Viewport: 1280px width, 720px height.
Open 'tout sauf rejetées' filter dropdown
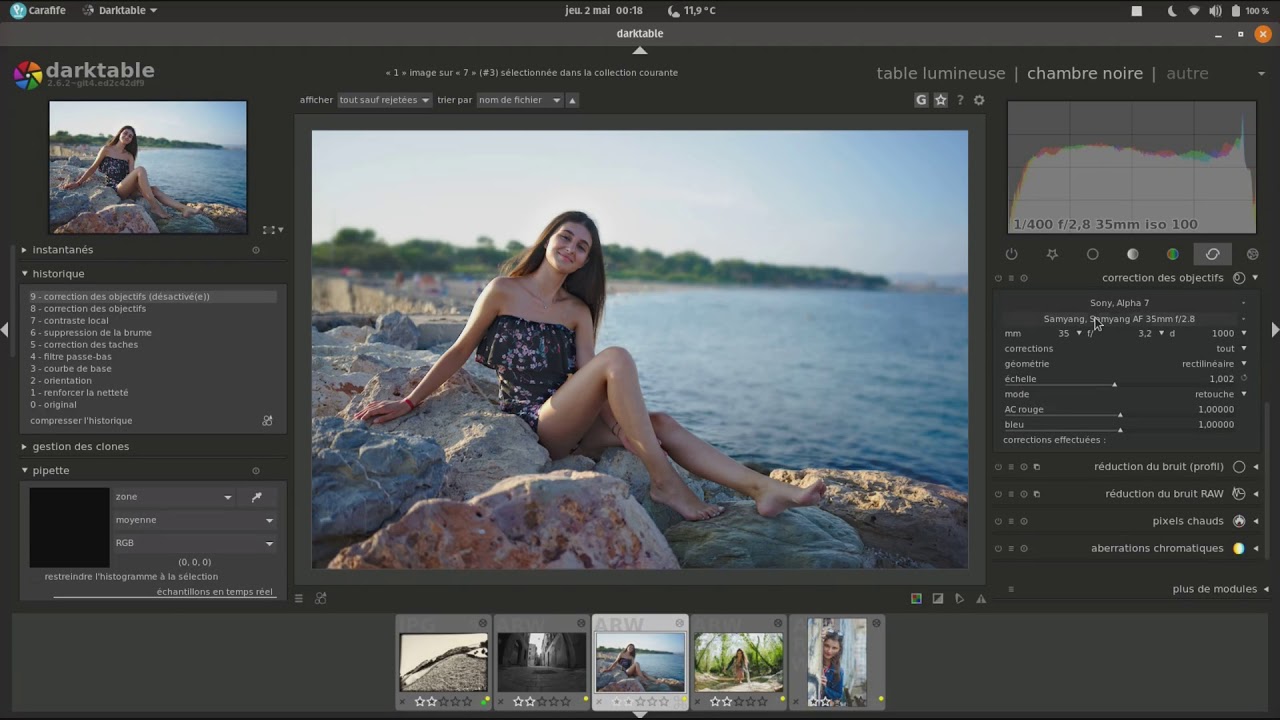[384, 100]
